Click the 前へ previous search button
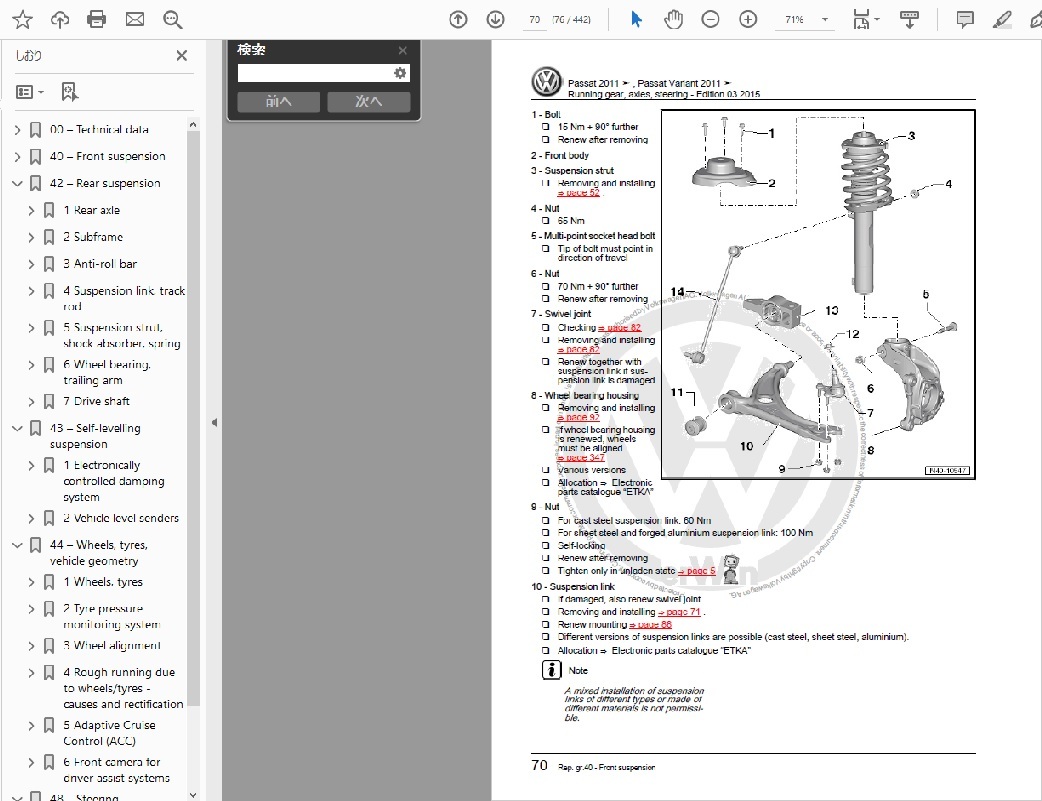Image resolution: width=1042 pixels, height=801 pixels. point(278,102)
